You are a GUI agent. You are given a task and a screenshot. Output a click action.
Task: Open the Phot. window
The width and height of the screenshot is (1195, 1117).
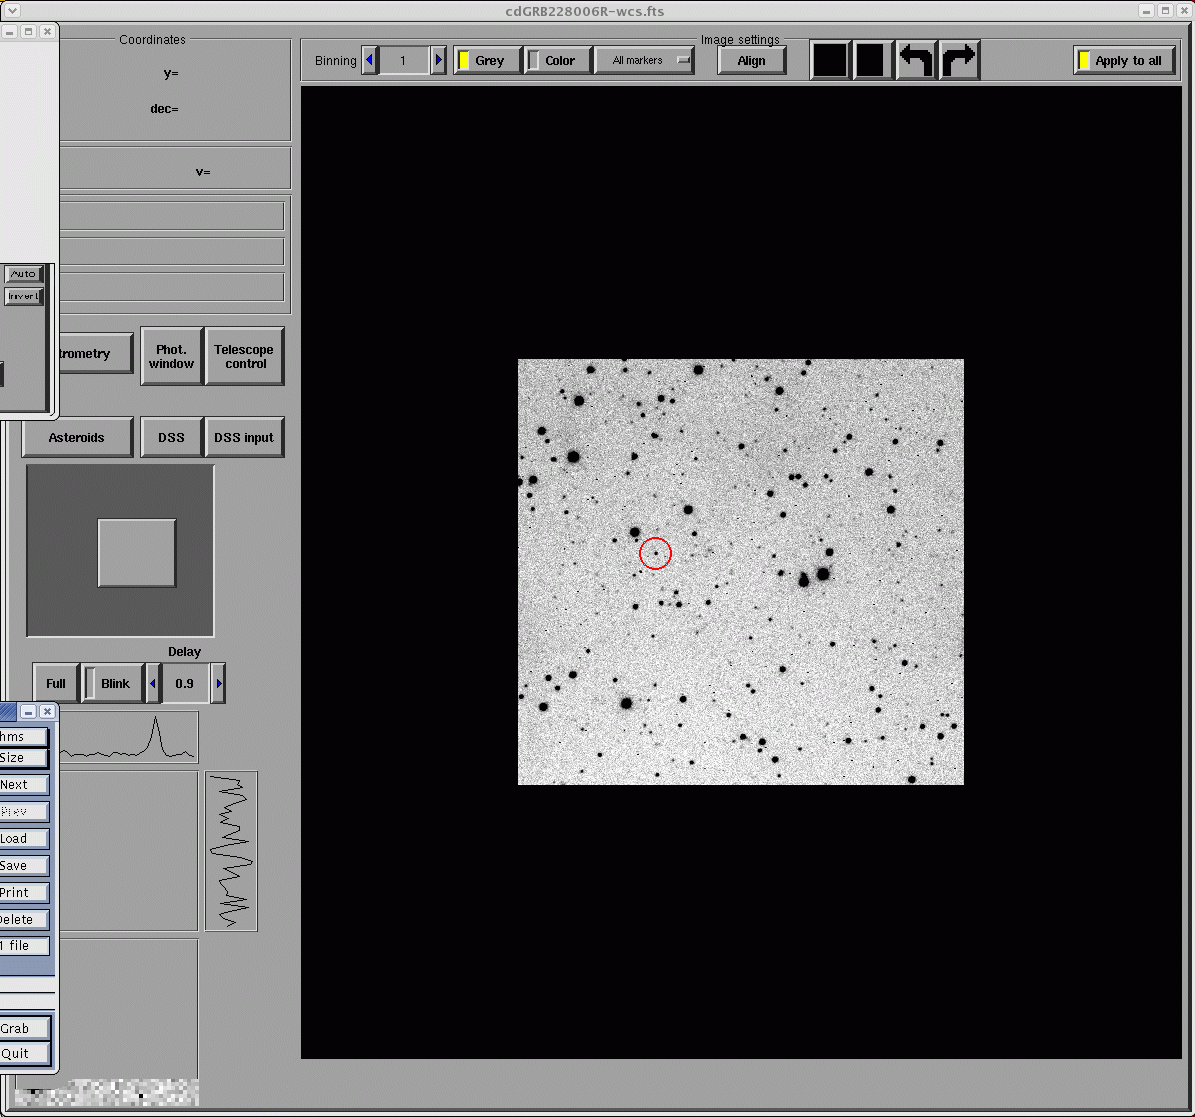171,357
